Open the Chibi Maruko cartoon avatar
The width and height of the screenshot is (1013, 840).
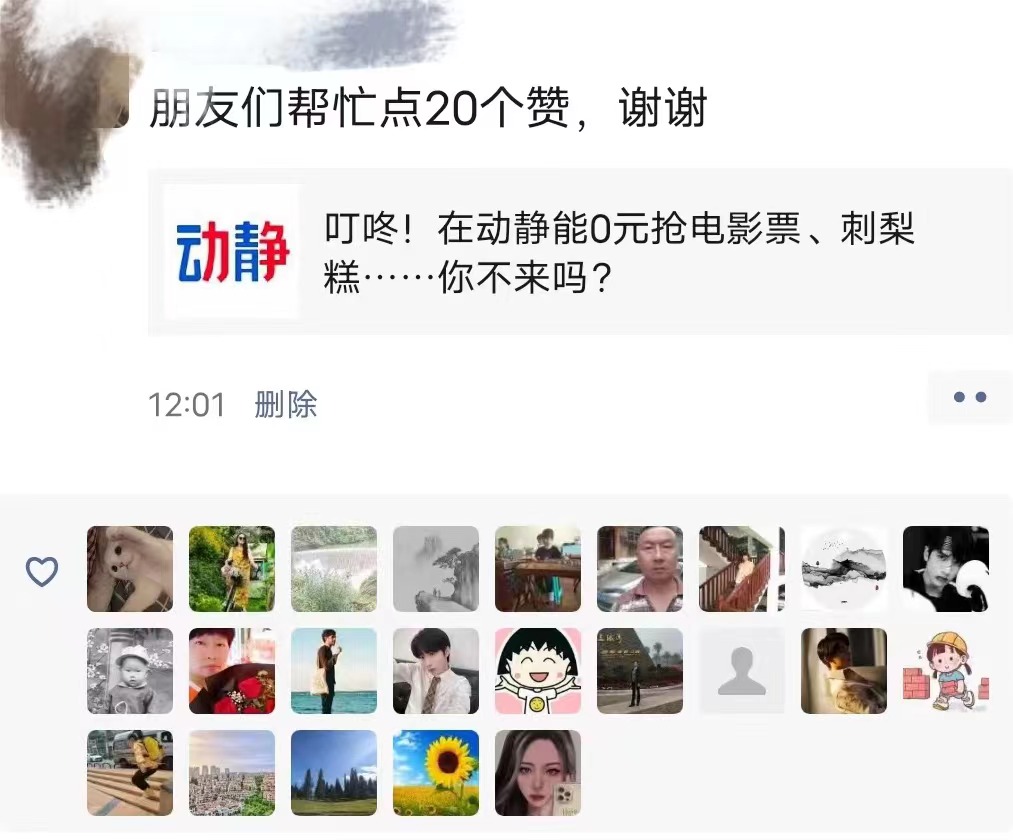point(538,671)
